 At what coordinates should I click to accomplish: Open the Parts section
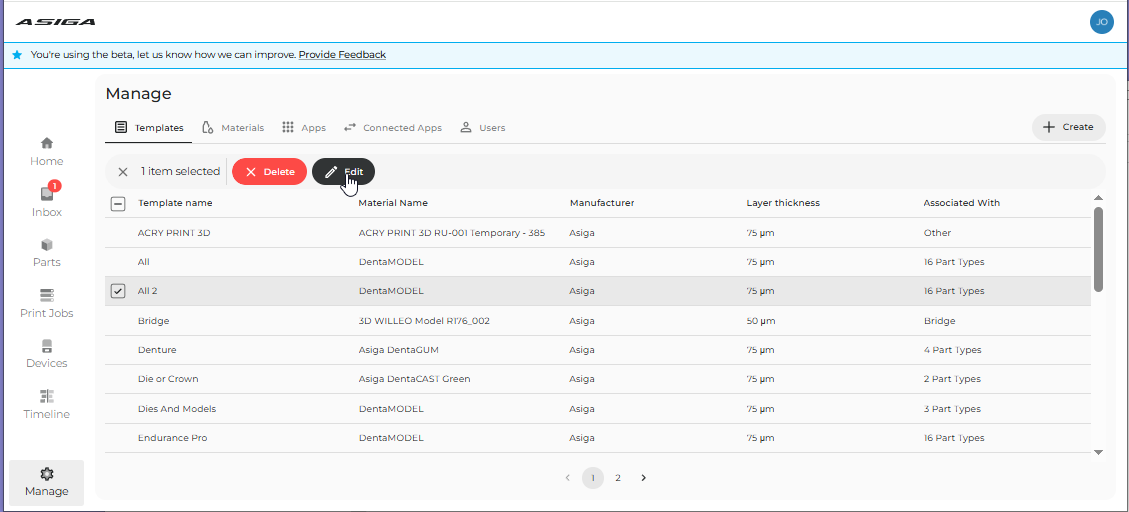tap(47, 253)
